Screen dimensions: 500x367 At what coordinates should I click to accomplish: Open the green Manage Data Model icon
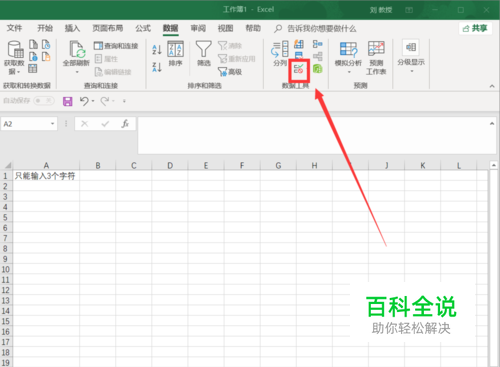point(318,69)
